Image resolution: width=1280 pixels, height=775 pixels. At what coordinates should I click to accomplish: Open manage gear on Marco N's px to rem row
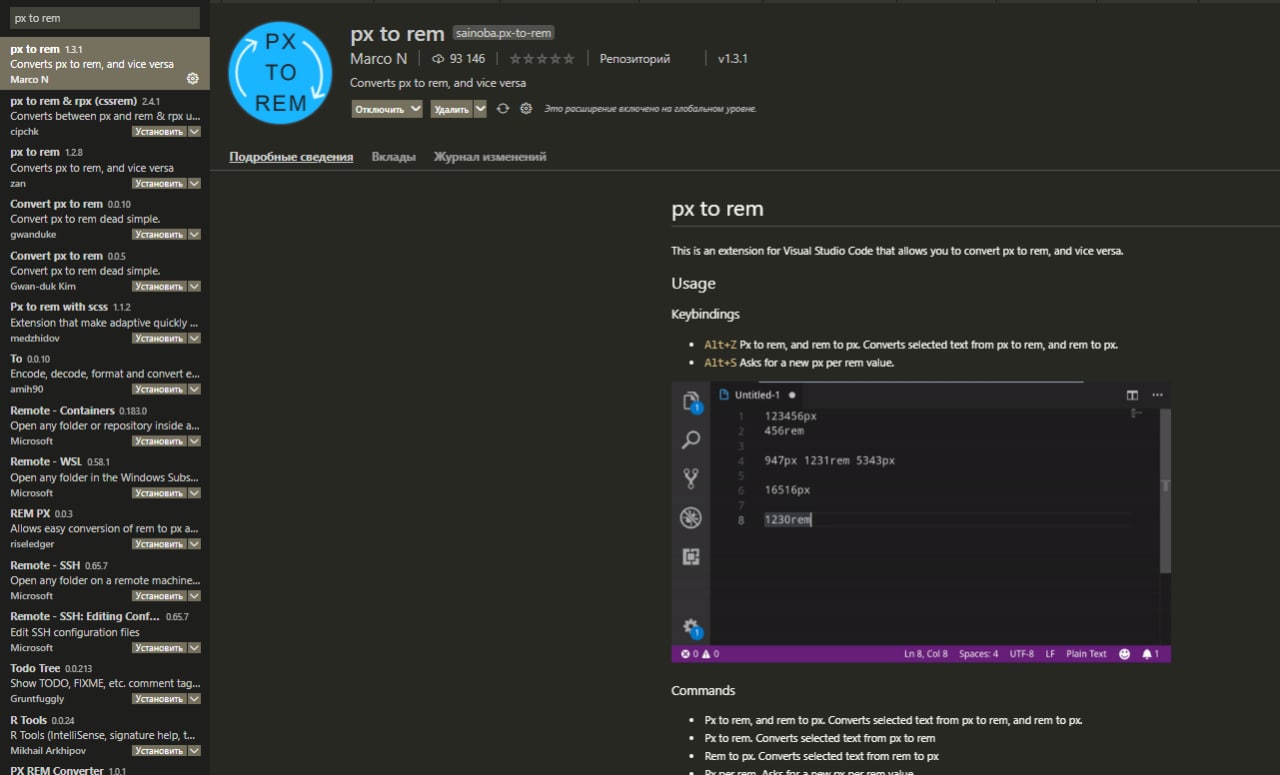click(193, 79)
